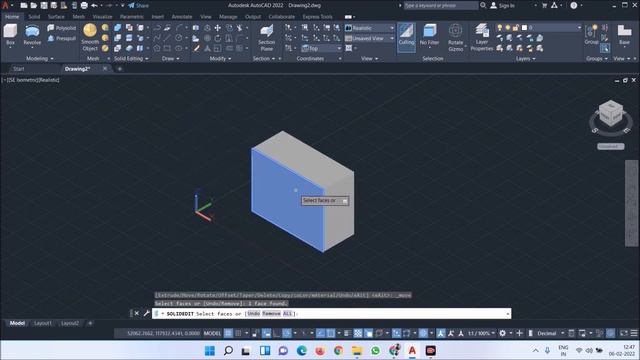Open the workspace switching gear icon
This screenshot has height=360, width=640.
click(502, 333)
